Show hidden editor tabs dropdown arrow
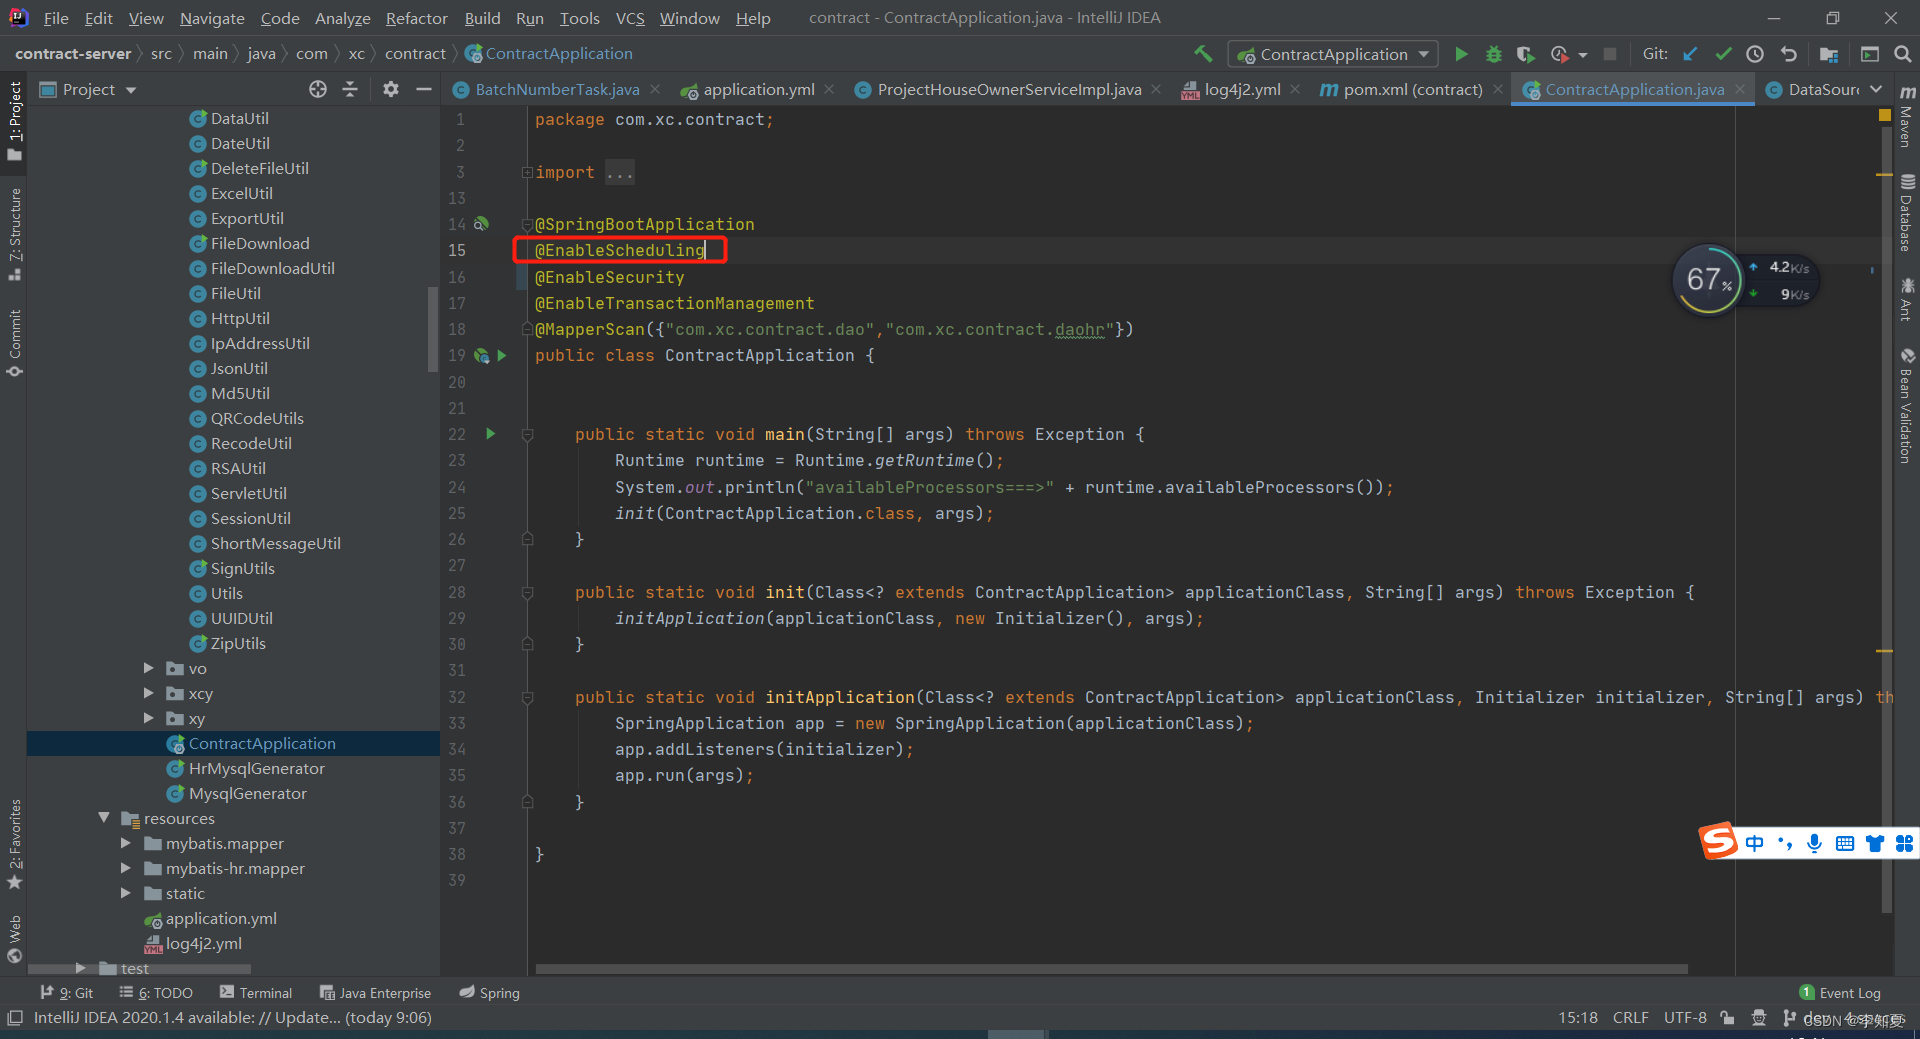The height and width of the screenshot is (1039, 1920). [x=1876, y=89]
